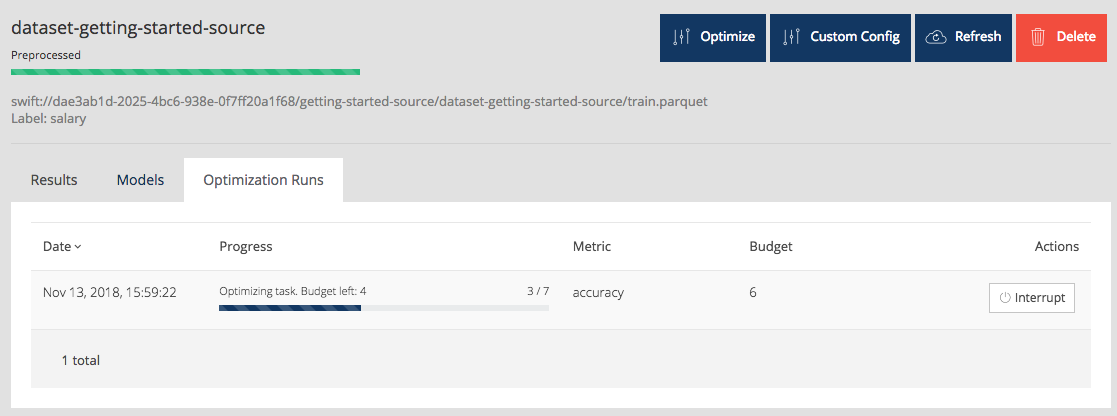Click the accuracy metric cell
Viewport: 1117px width, 416px height.
[x=598, y=292]
